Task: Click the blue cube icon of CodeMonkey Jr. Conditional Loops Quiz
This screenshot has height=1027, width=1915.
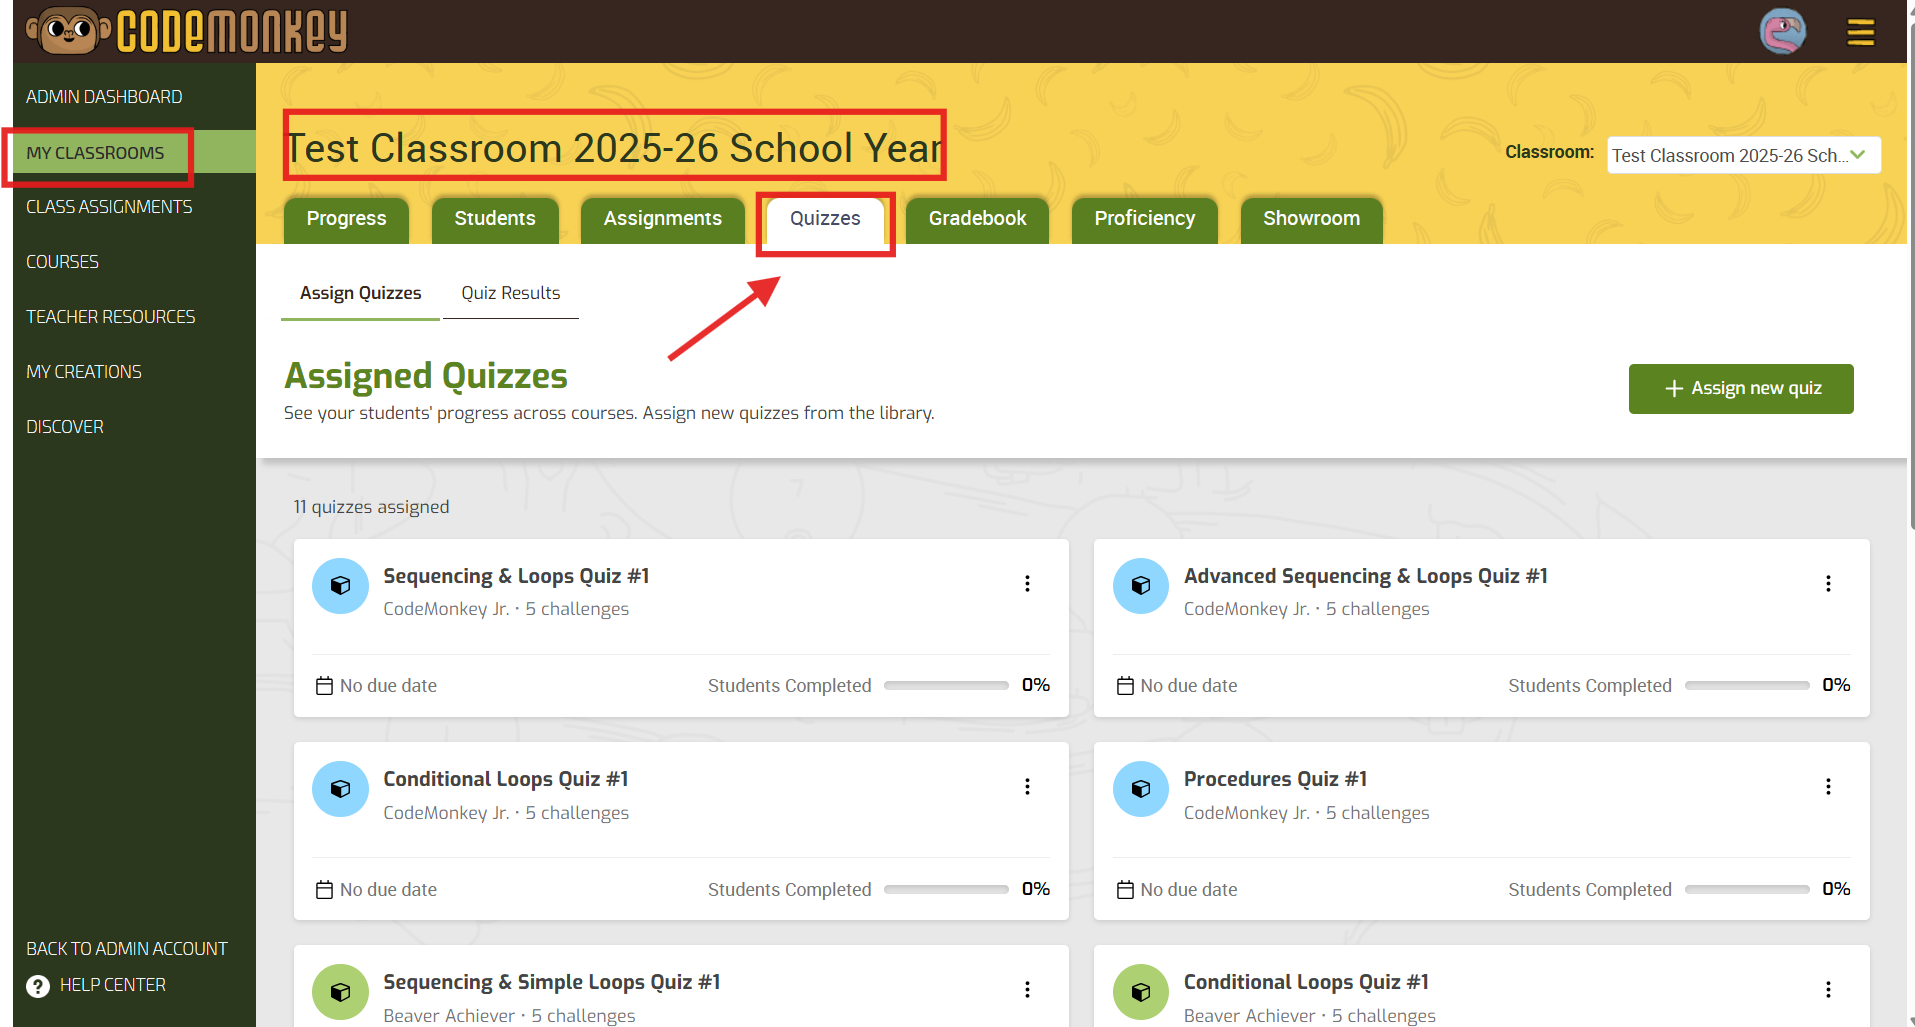Action: point(340,789)
